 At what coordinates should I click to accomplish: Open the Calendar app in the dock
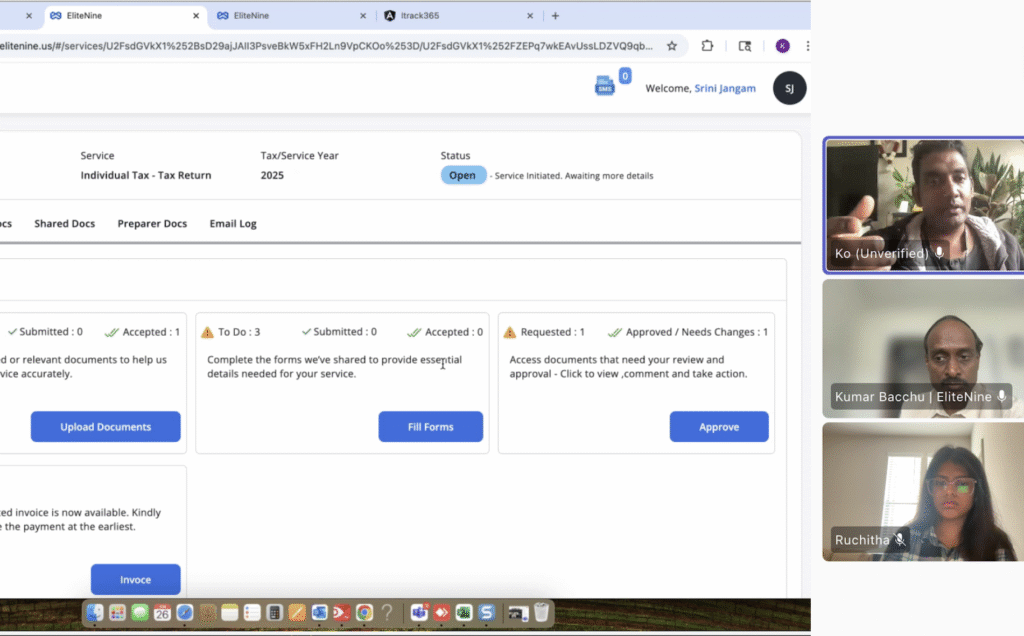pos(162,612)
